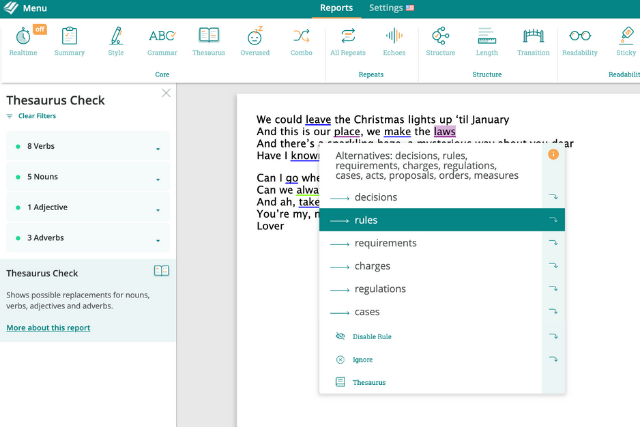This screenshot has width=640, height=427.
Task: Click the arrow icon next to 'regulations'
Action: pos(553,288)
